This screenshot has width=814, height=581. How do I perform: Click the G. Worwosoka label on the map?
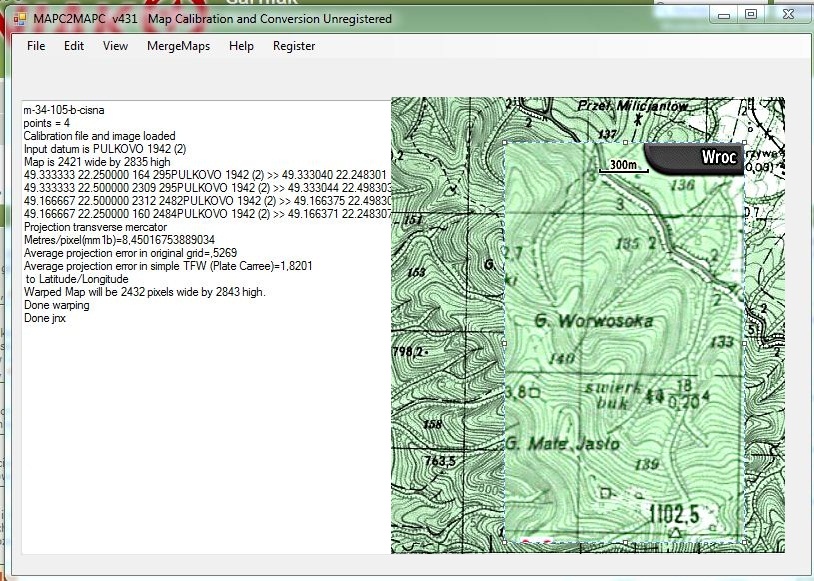[x=593, y=321]
